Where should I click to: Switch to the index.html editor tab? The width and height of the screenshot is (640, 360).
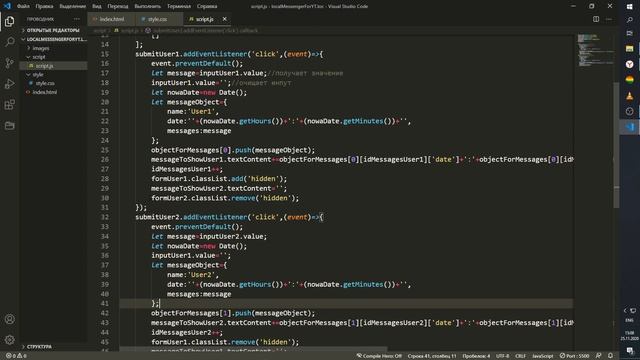(x=111, y=19)
